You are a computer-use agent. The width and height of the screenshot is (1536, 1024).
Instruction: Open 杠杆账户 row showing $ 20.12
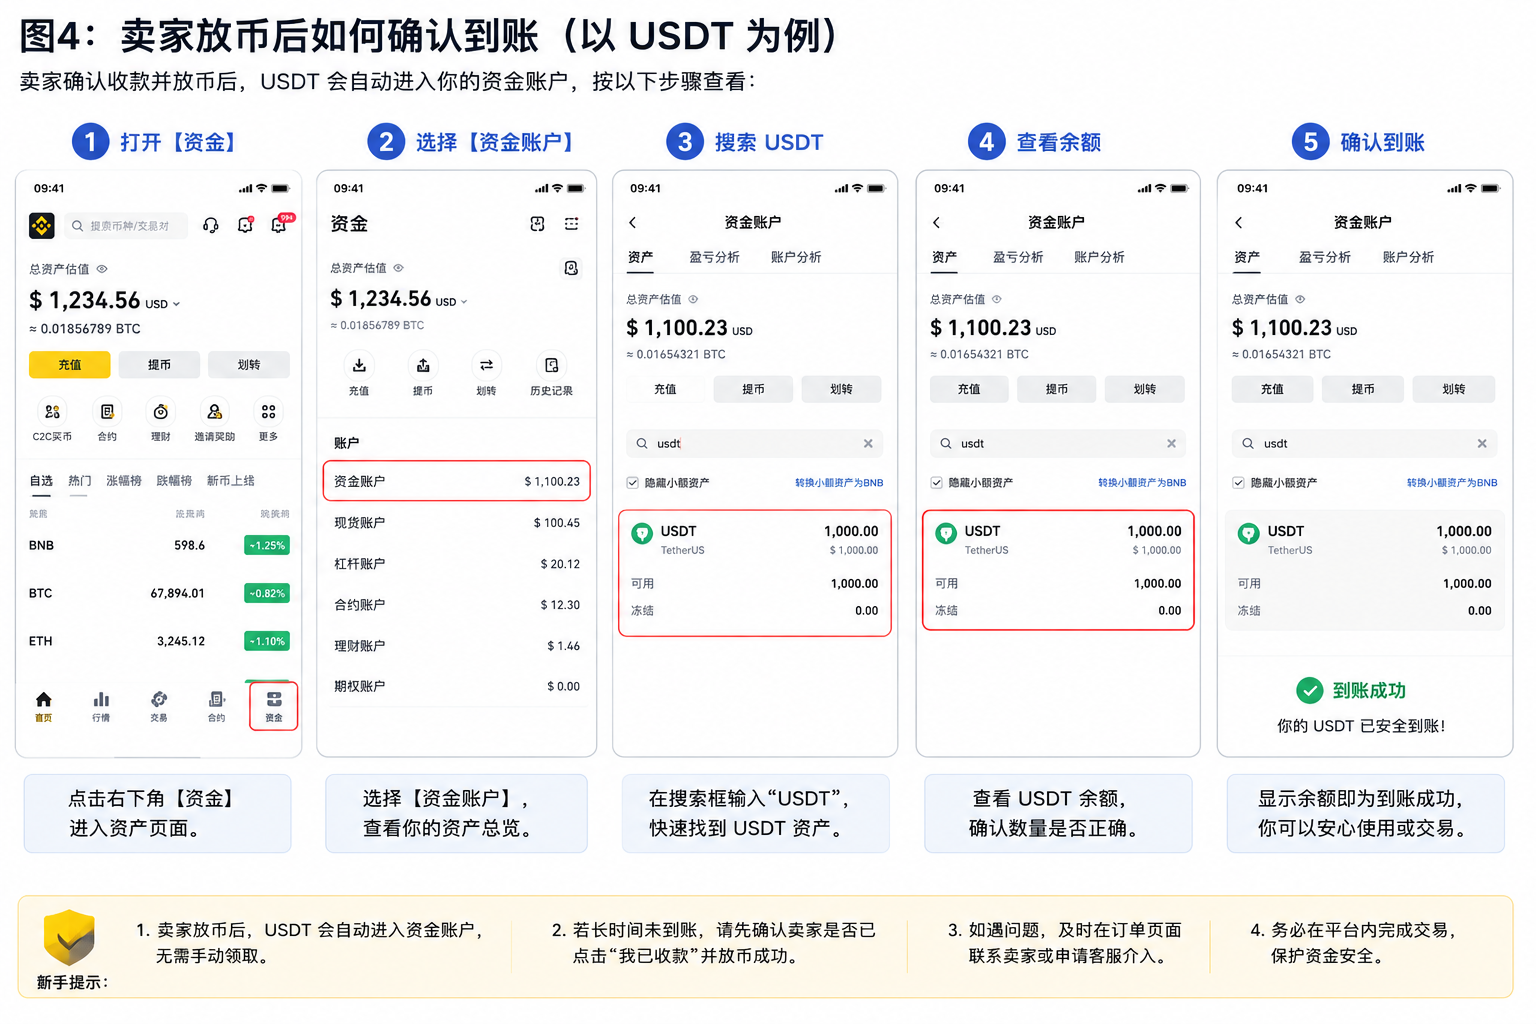[x=457, y=564]
